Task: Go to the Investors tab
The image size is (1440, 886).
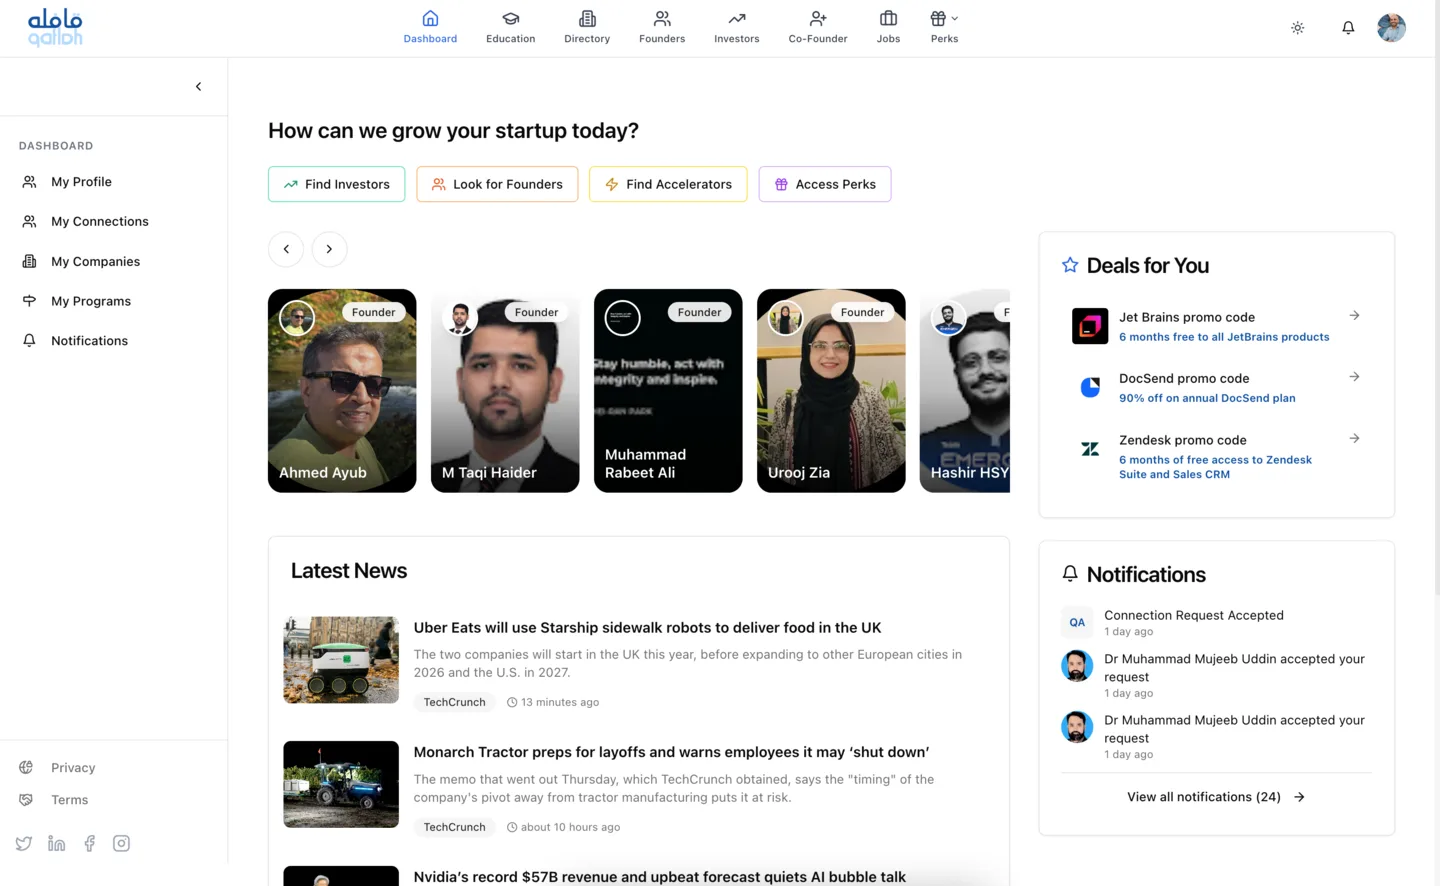Action: coord(736,27)
